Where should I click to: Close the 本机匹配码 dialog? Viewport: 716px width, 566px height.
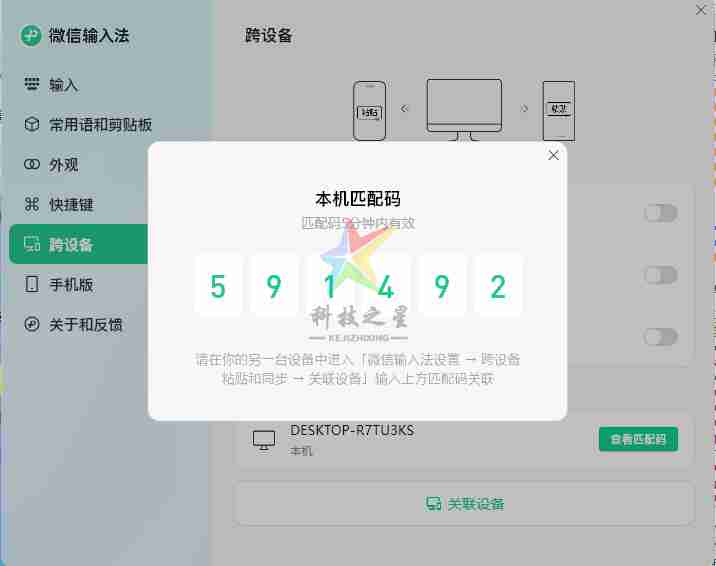click(x=553, y=155)
